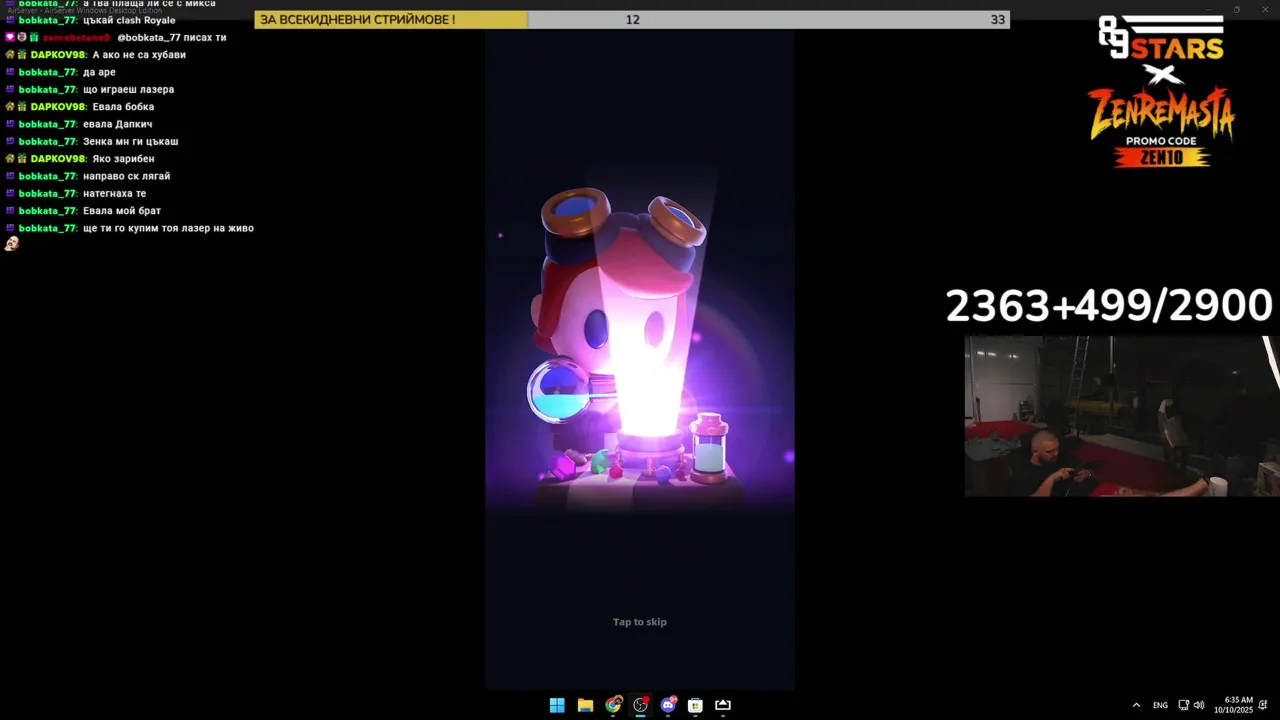Click the goal count '12' on the bar

[633, 20]
